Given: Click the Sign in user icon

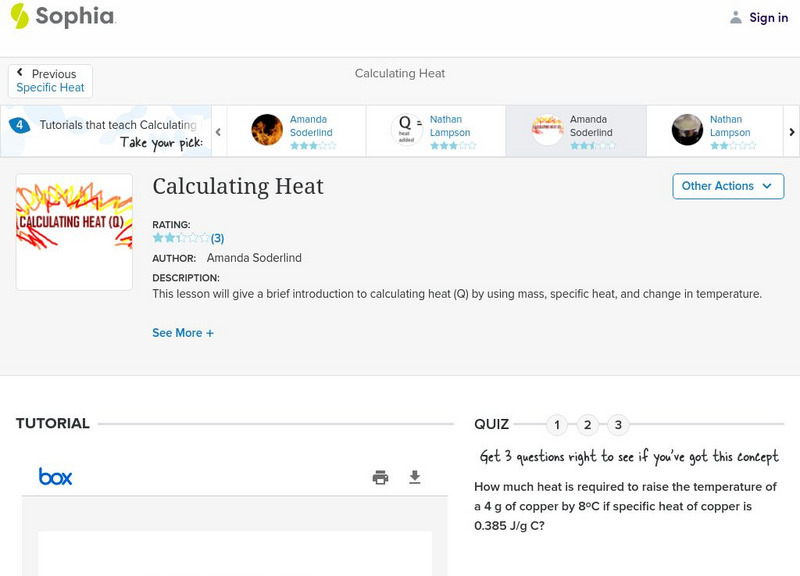Looking at the screenshot, I should pos(736,17).
